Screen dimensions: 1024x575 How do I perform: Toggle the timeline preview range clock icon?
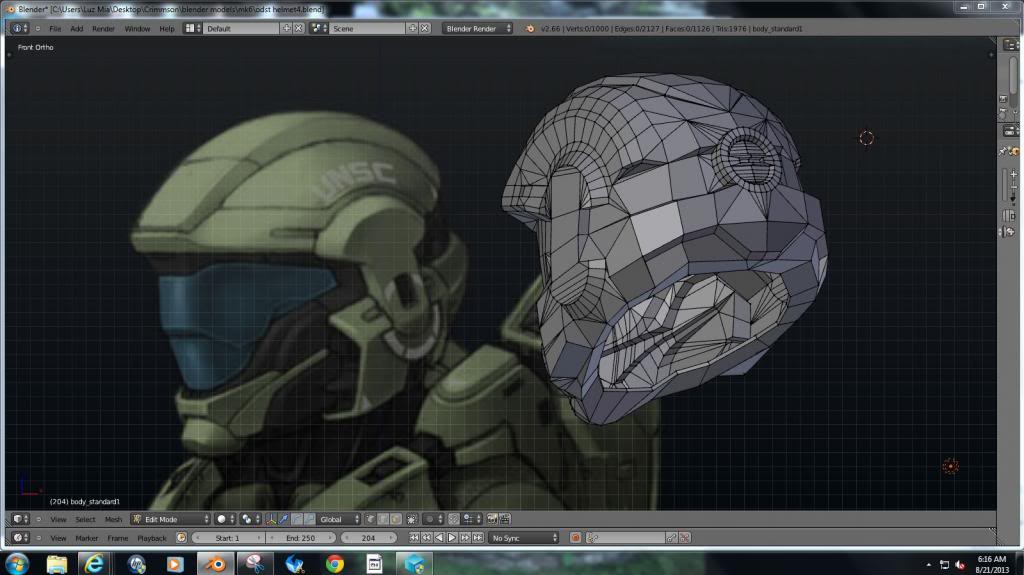click(x=181, y=538)
